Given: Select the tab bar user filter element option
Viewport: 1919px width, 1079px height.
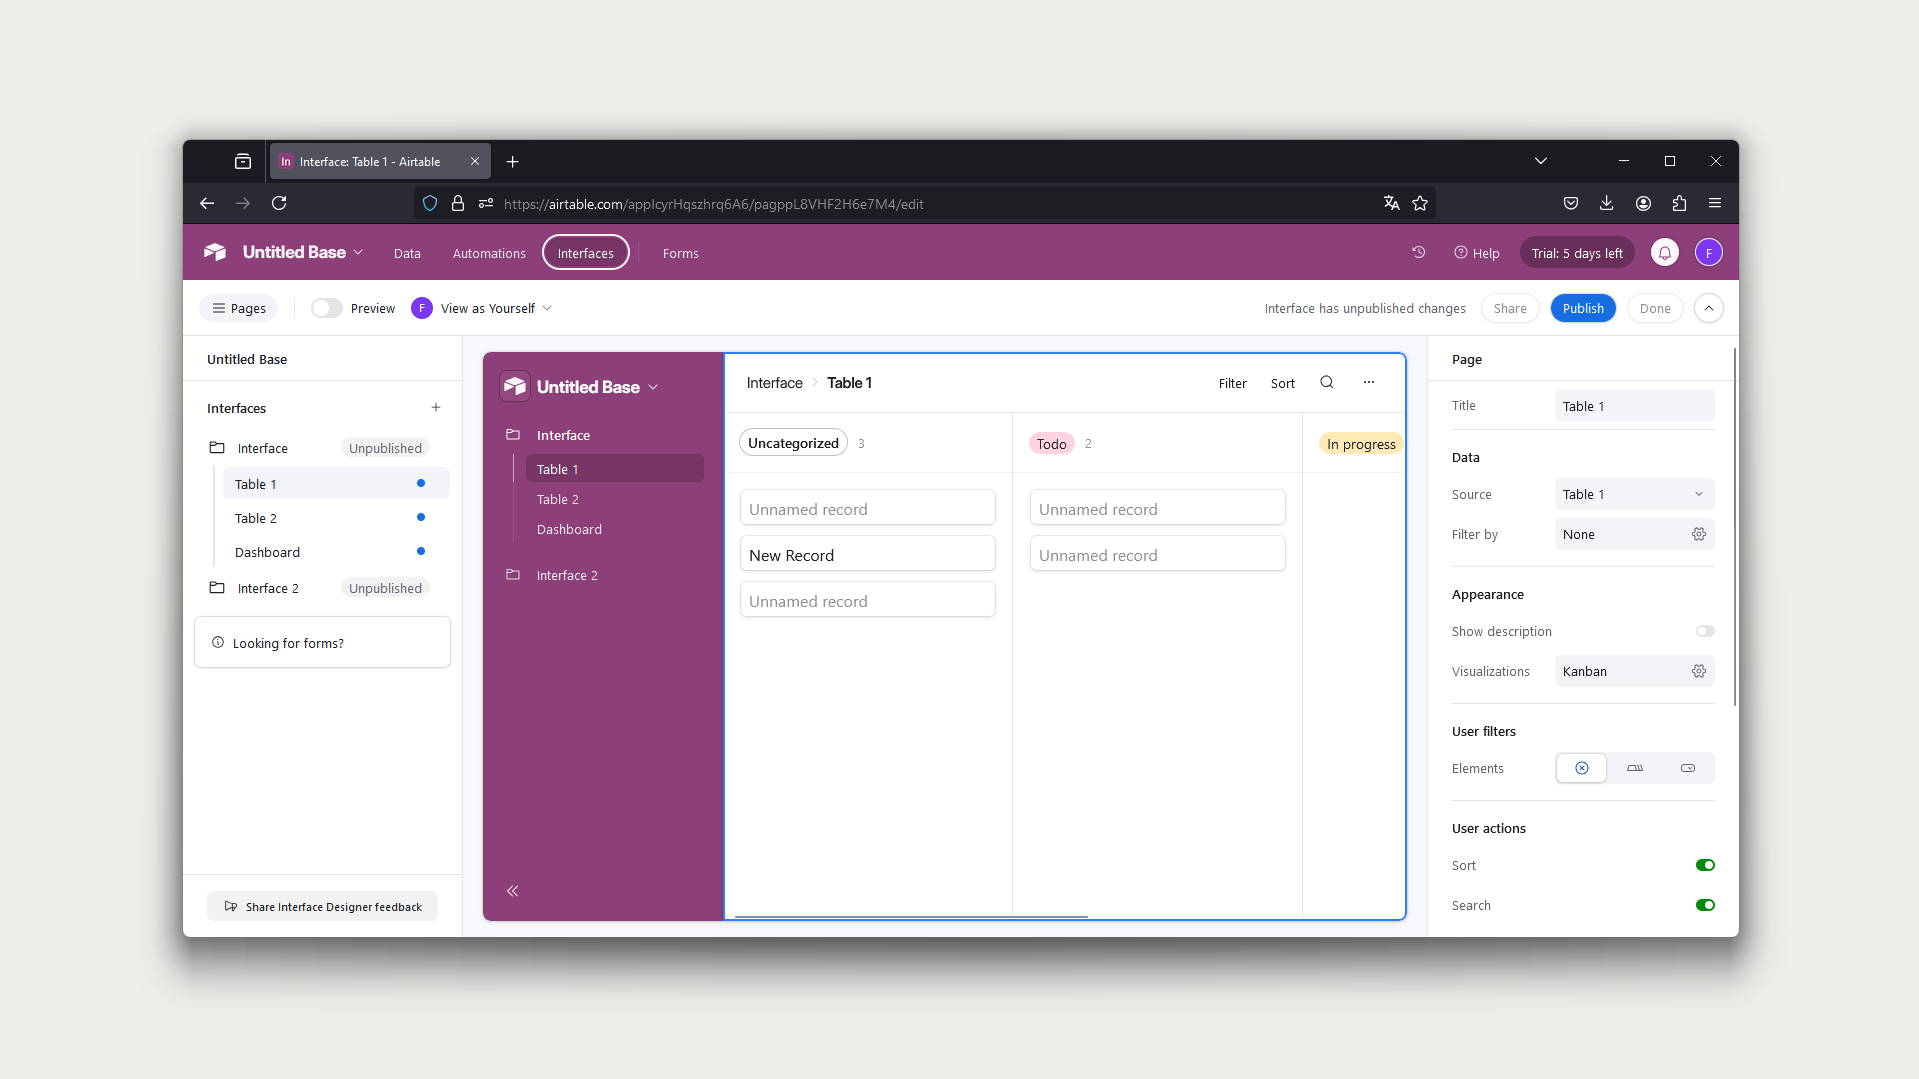Looking at the screenshot, I should pyautogui.click(x=1634, y=768).
